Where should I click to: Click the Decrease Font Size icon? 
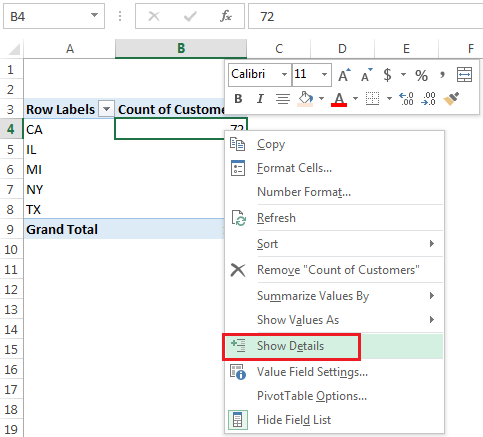(x=367, y=75)
